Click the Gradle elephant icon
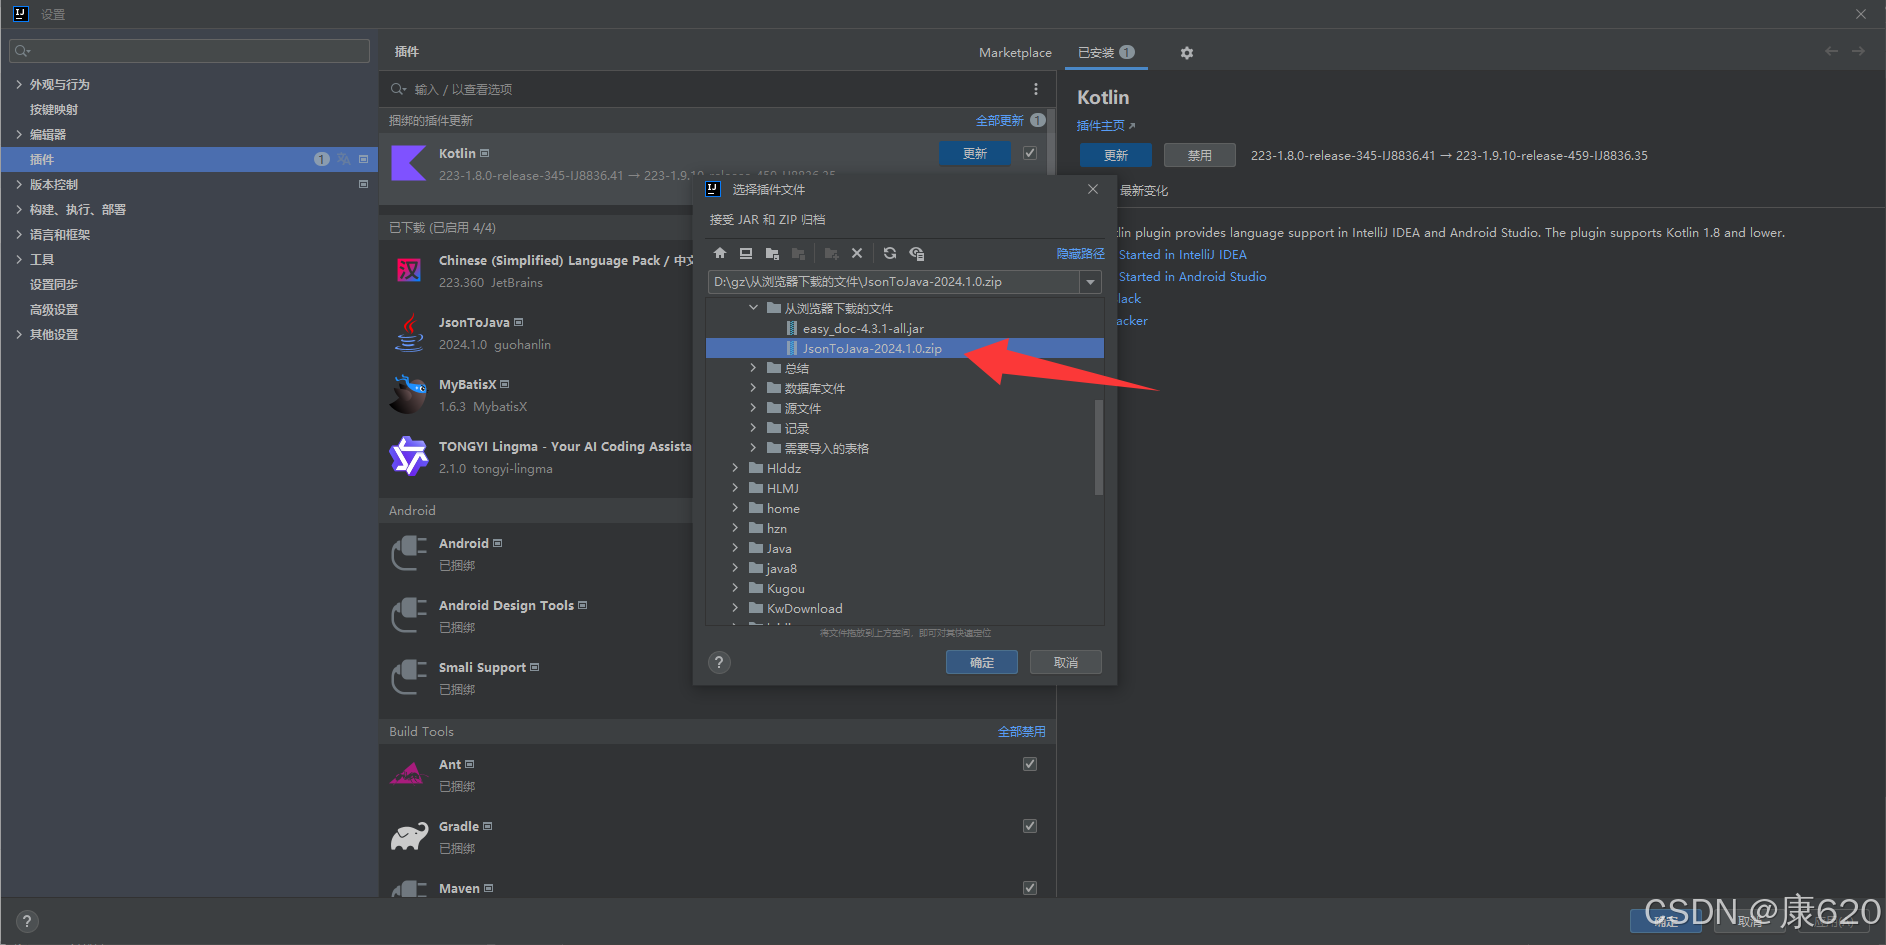This screenshot has width=1886, height=945. coord(408,836)
